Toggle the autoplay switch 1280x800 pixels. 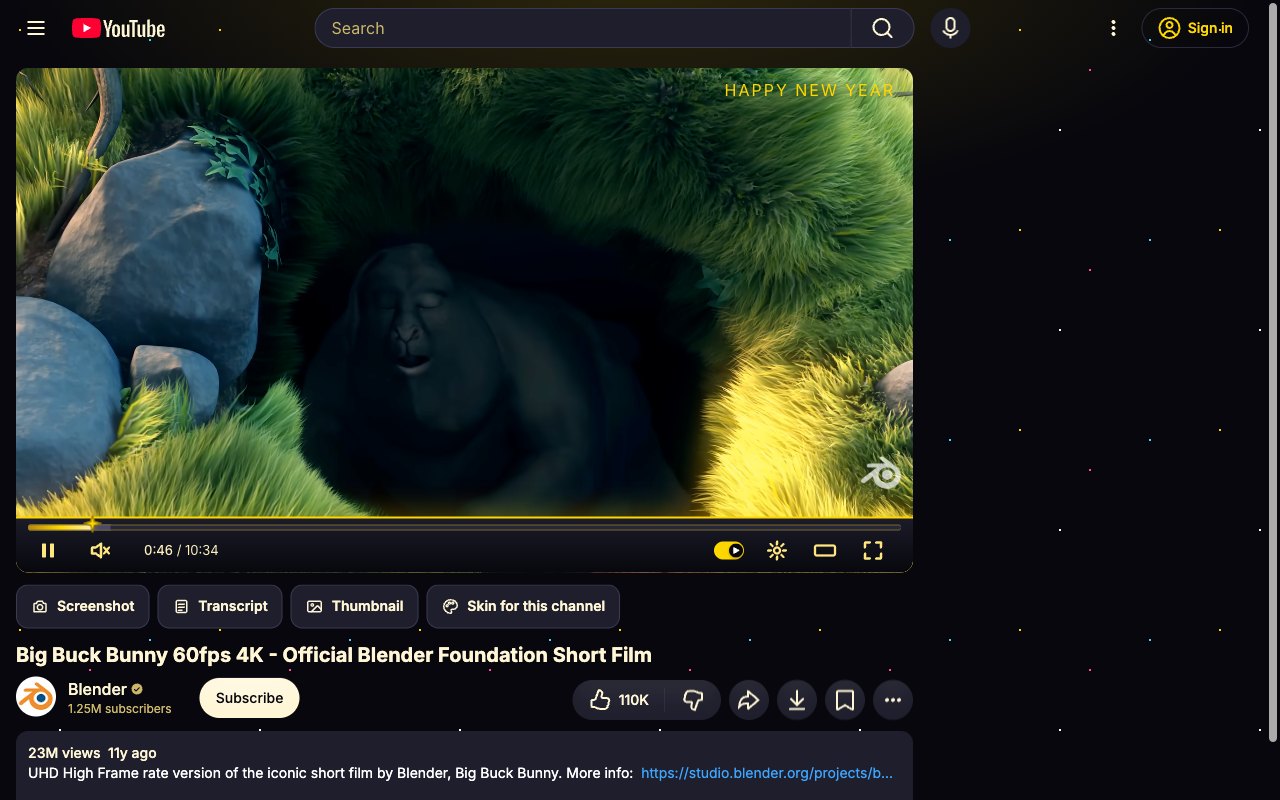(x=729, y=550)
